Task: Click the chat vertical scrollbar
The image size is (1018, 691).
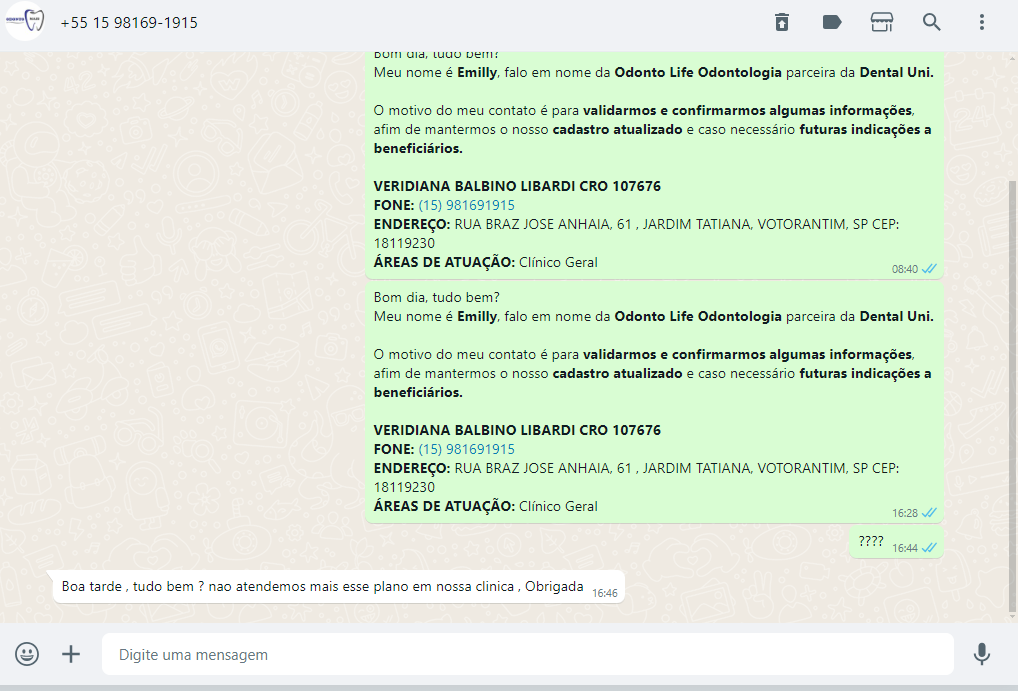Action: point(1012,396)
